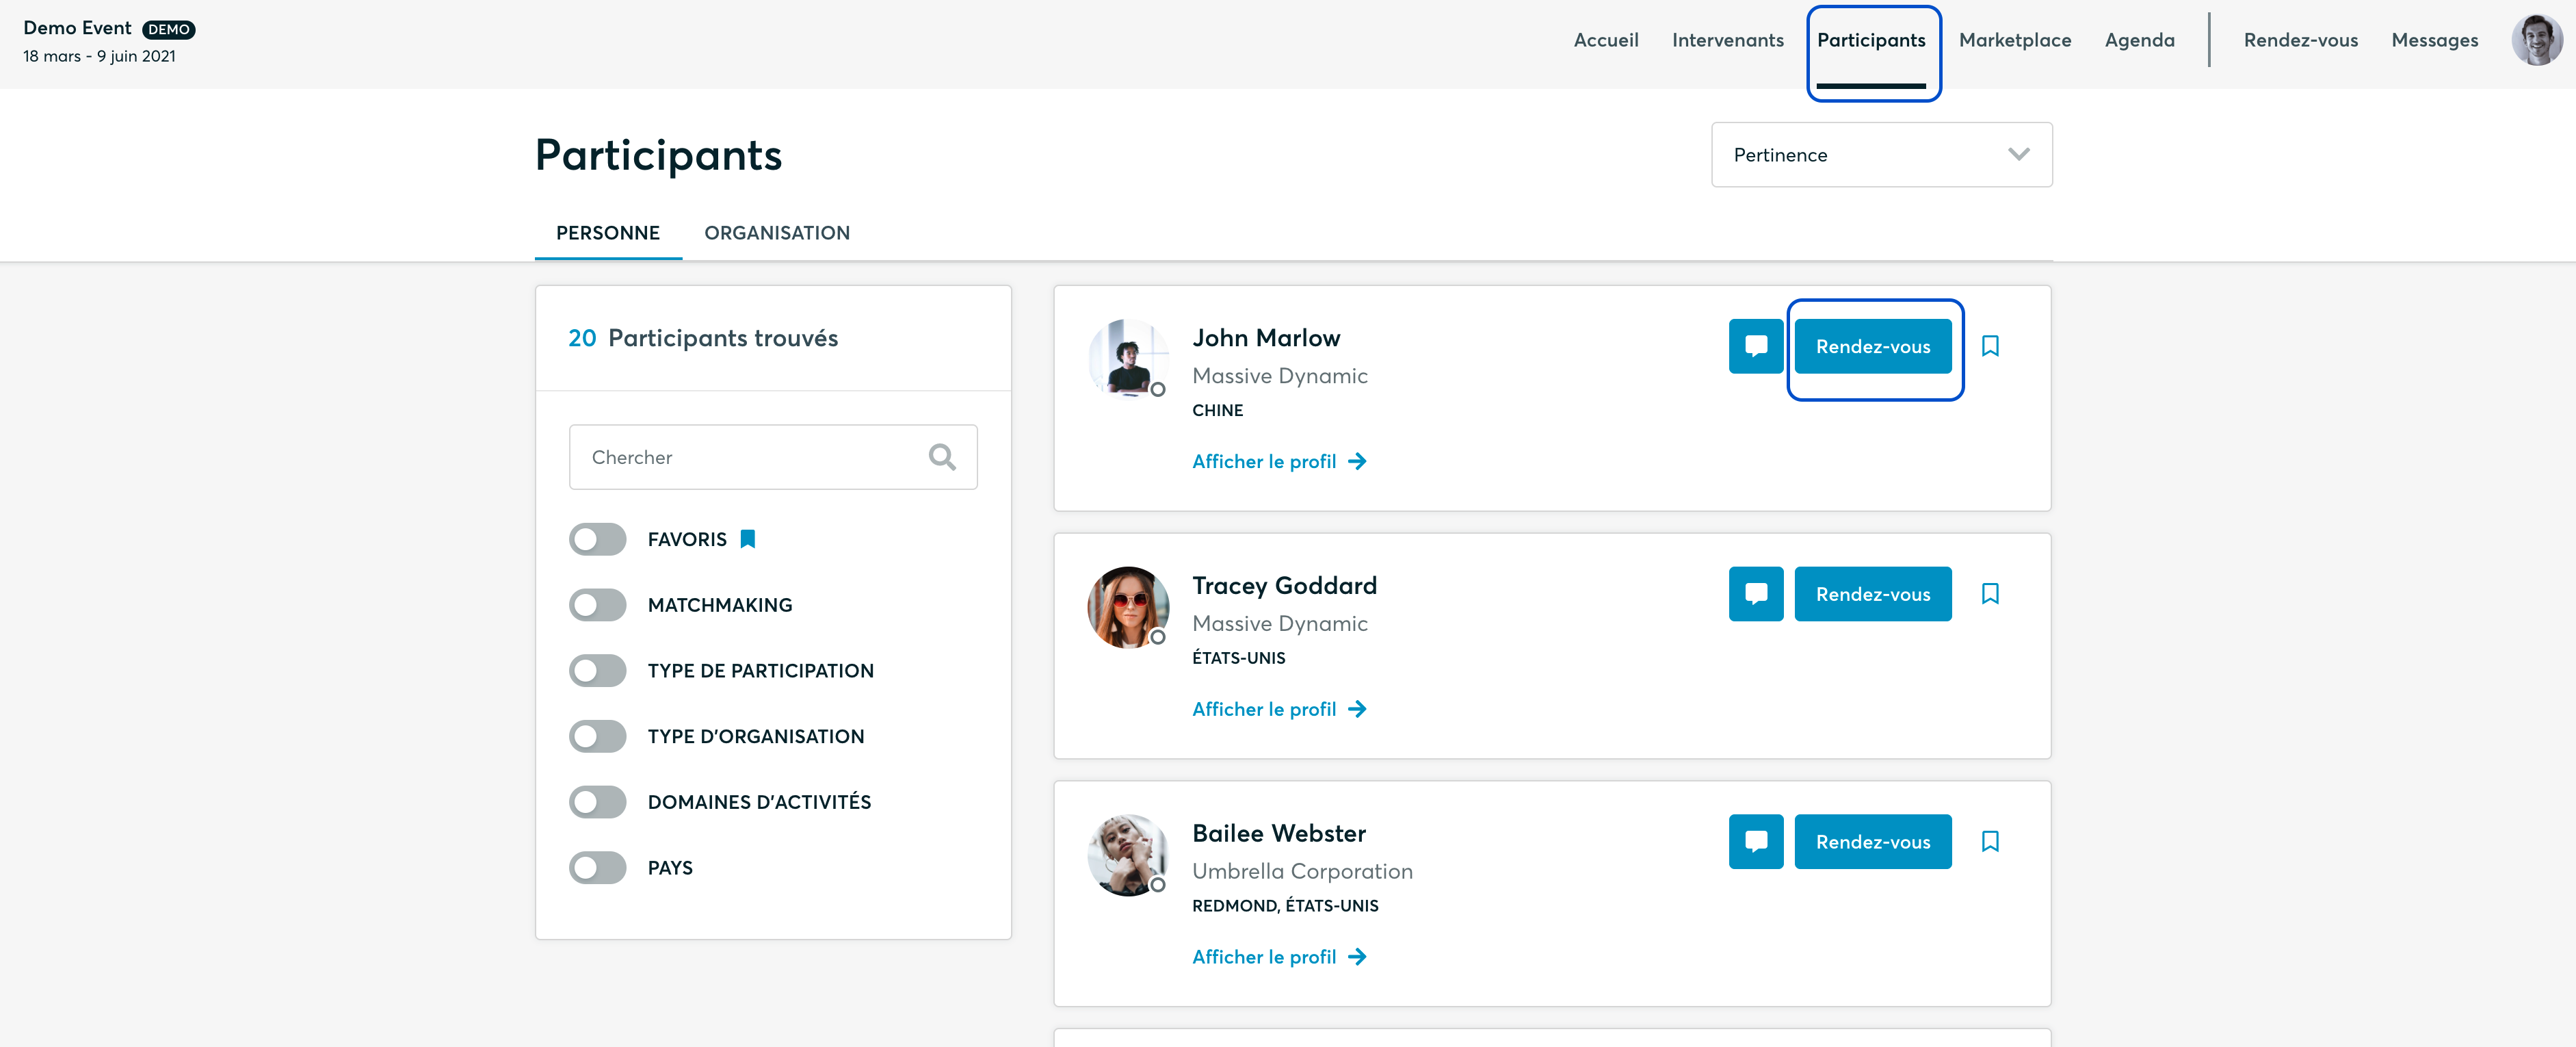Request a Rendez-vous with John Marlow

click(1872, 346)
